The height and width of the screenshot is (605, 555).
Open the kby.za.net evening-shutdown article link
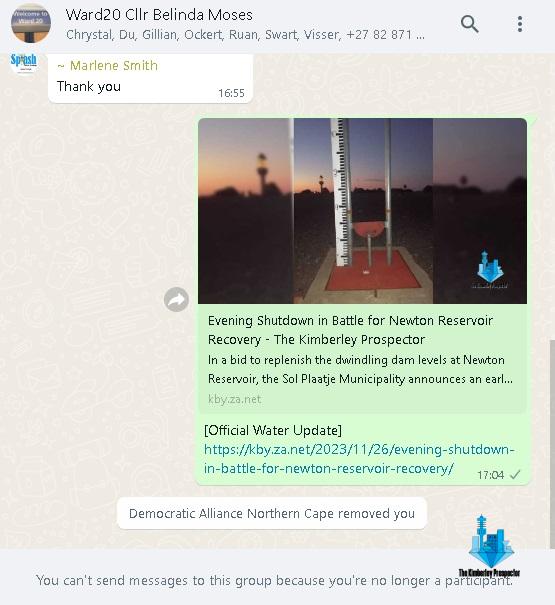coord(359,459)
